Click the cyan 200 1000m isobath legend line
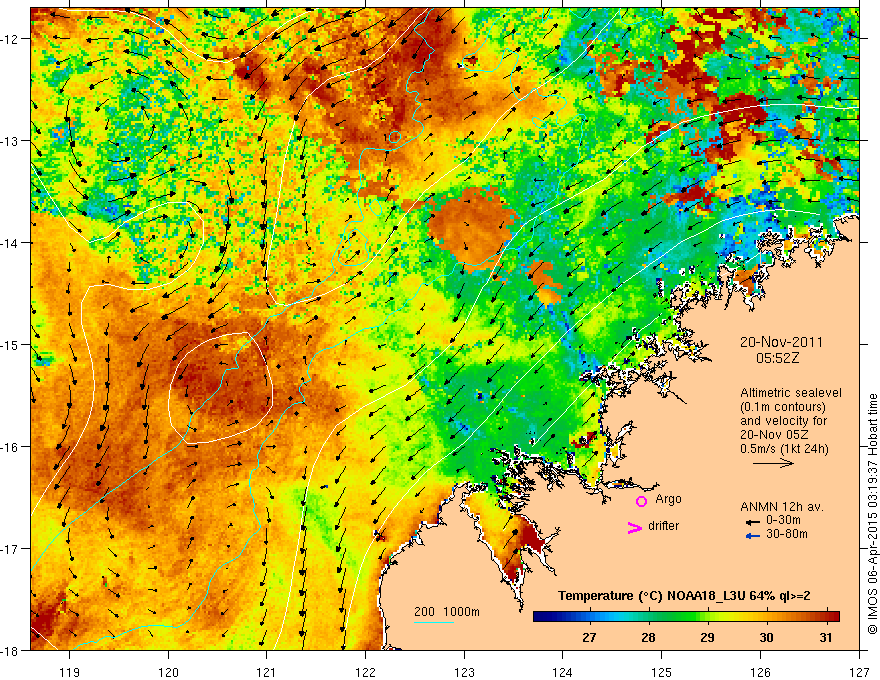880x680 pixels. [434, 622]
